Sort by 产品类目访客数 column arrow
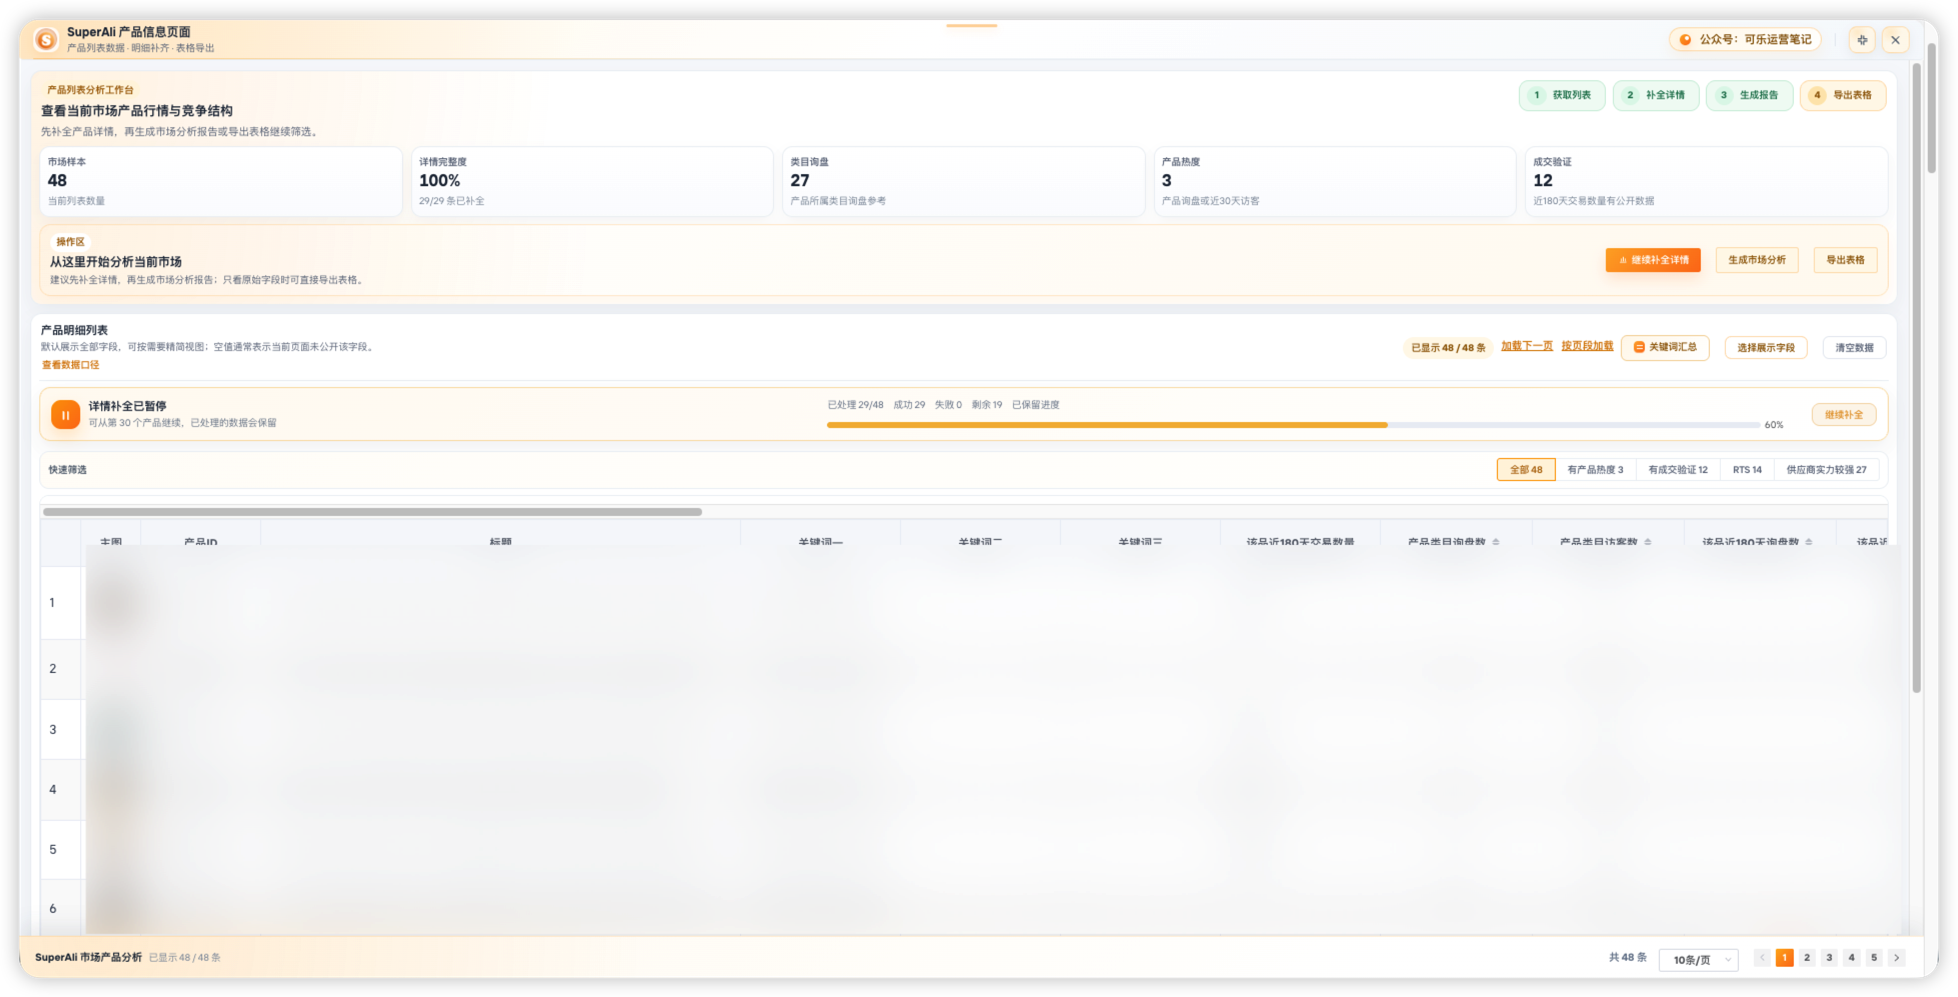This screenshot has height=997, width=1958. [1648, 542]
